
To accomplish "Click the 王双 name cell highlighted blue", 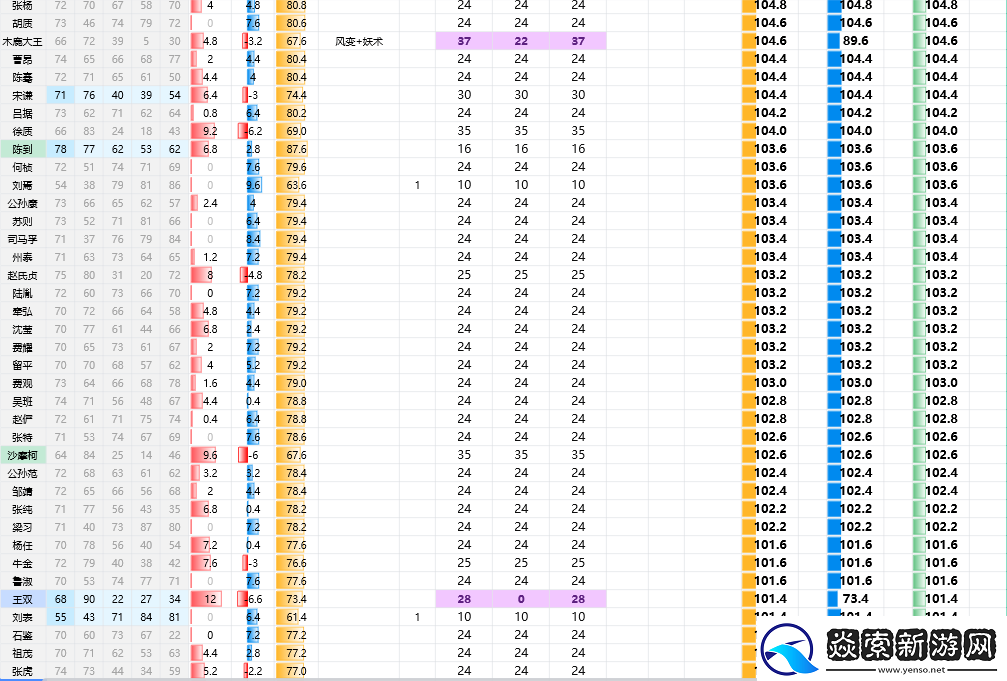I will point(22,599).
